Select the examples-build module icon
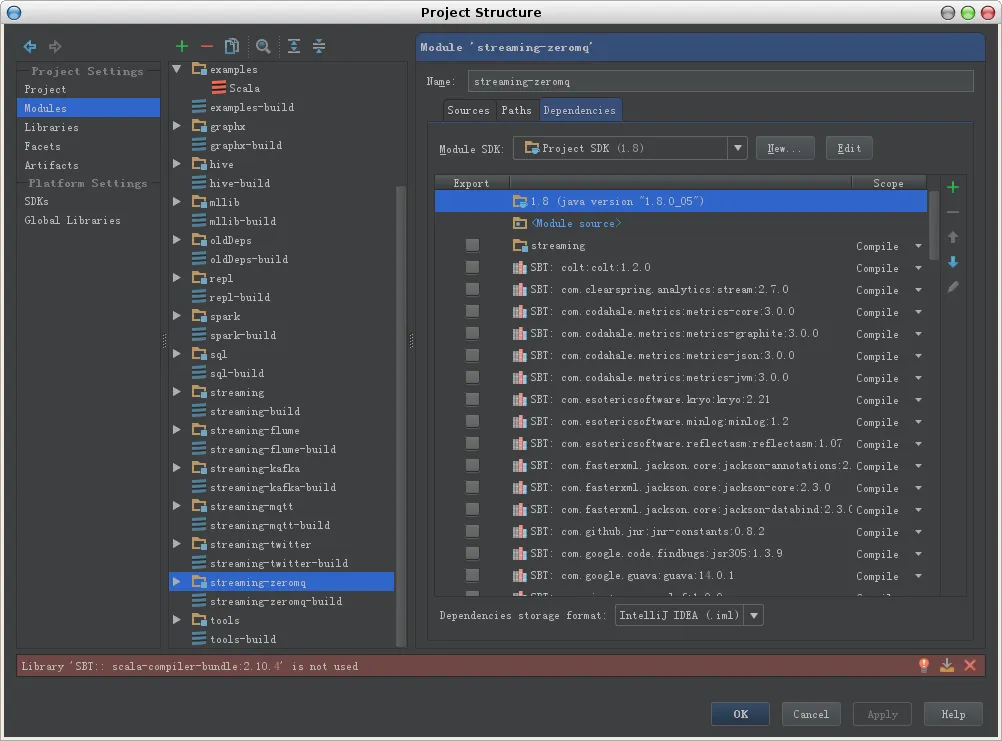This screenshot has height=741, width=1002. [x=199, y=107]
